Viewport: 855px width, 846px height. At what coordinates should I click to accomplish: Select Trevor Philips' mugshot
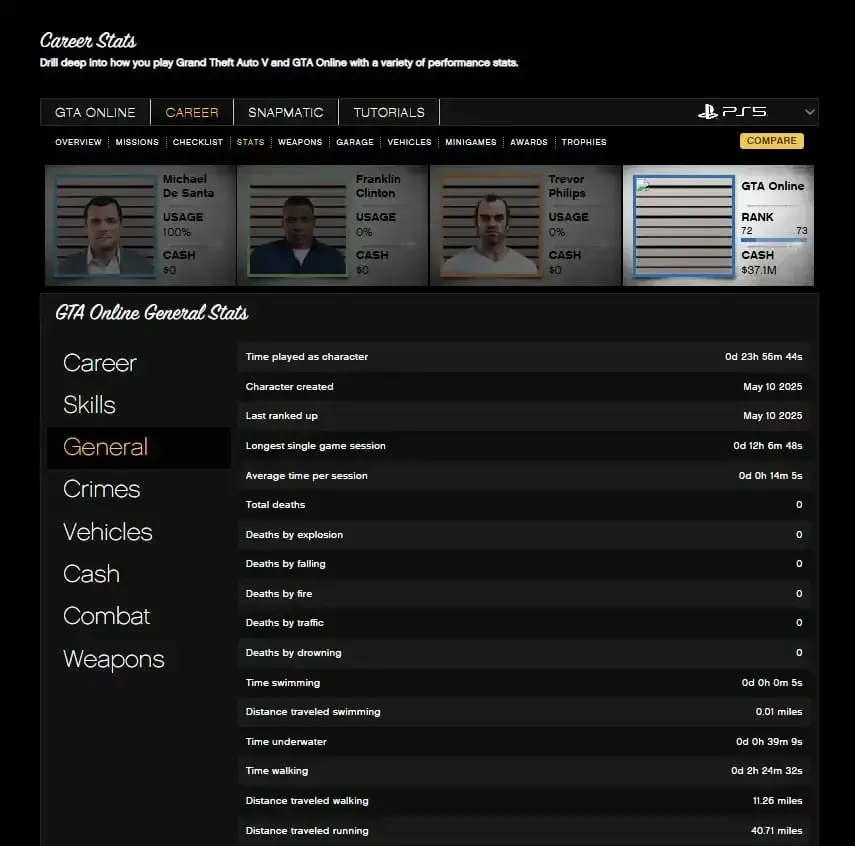491,226
